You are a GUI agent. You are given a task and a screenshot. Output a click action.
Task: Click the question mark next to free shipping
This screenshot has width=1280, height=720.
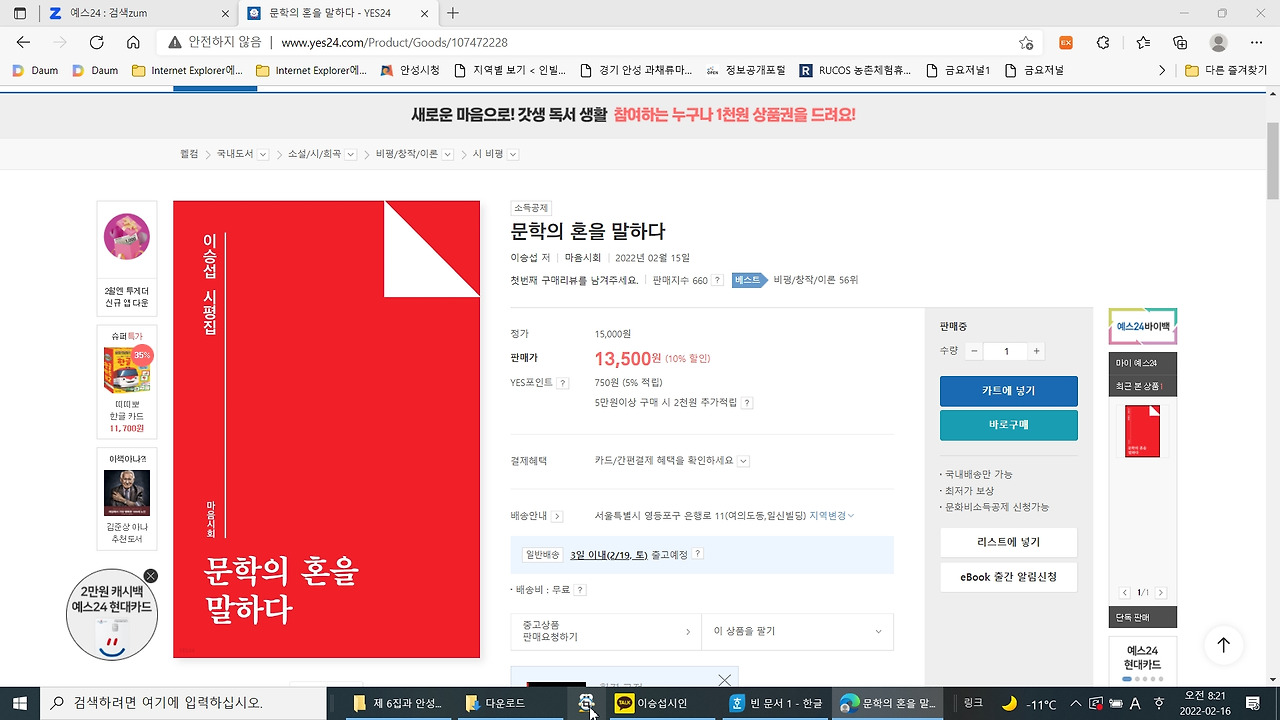578,589
